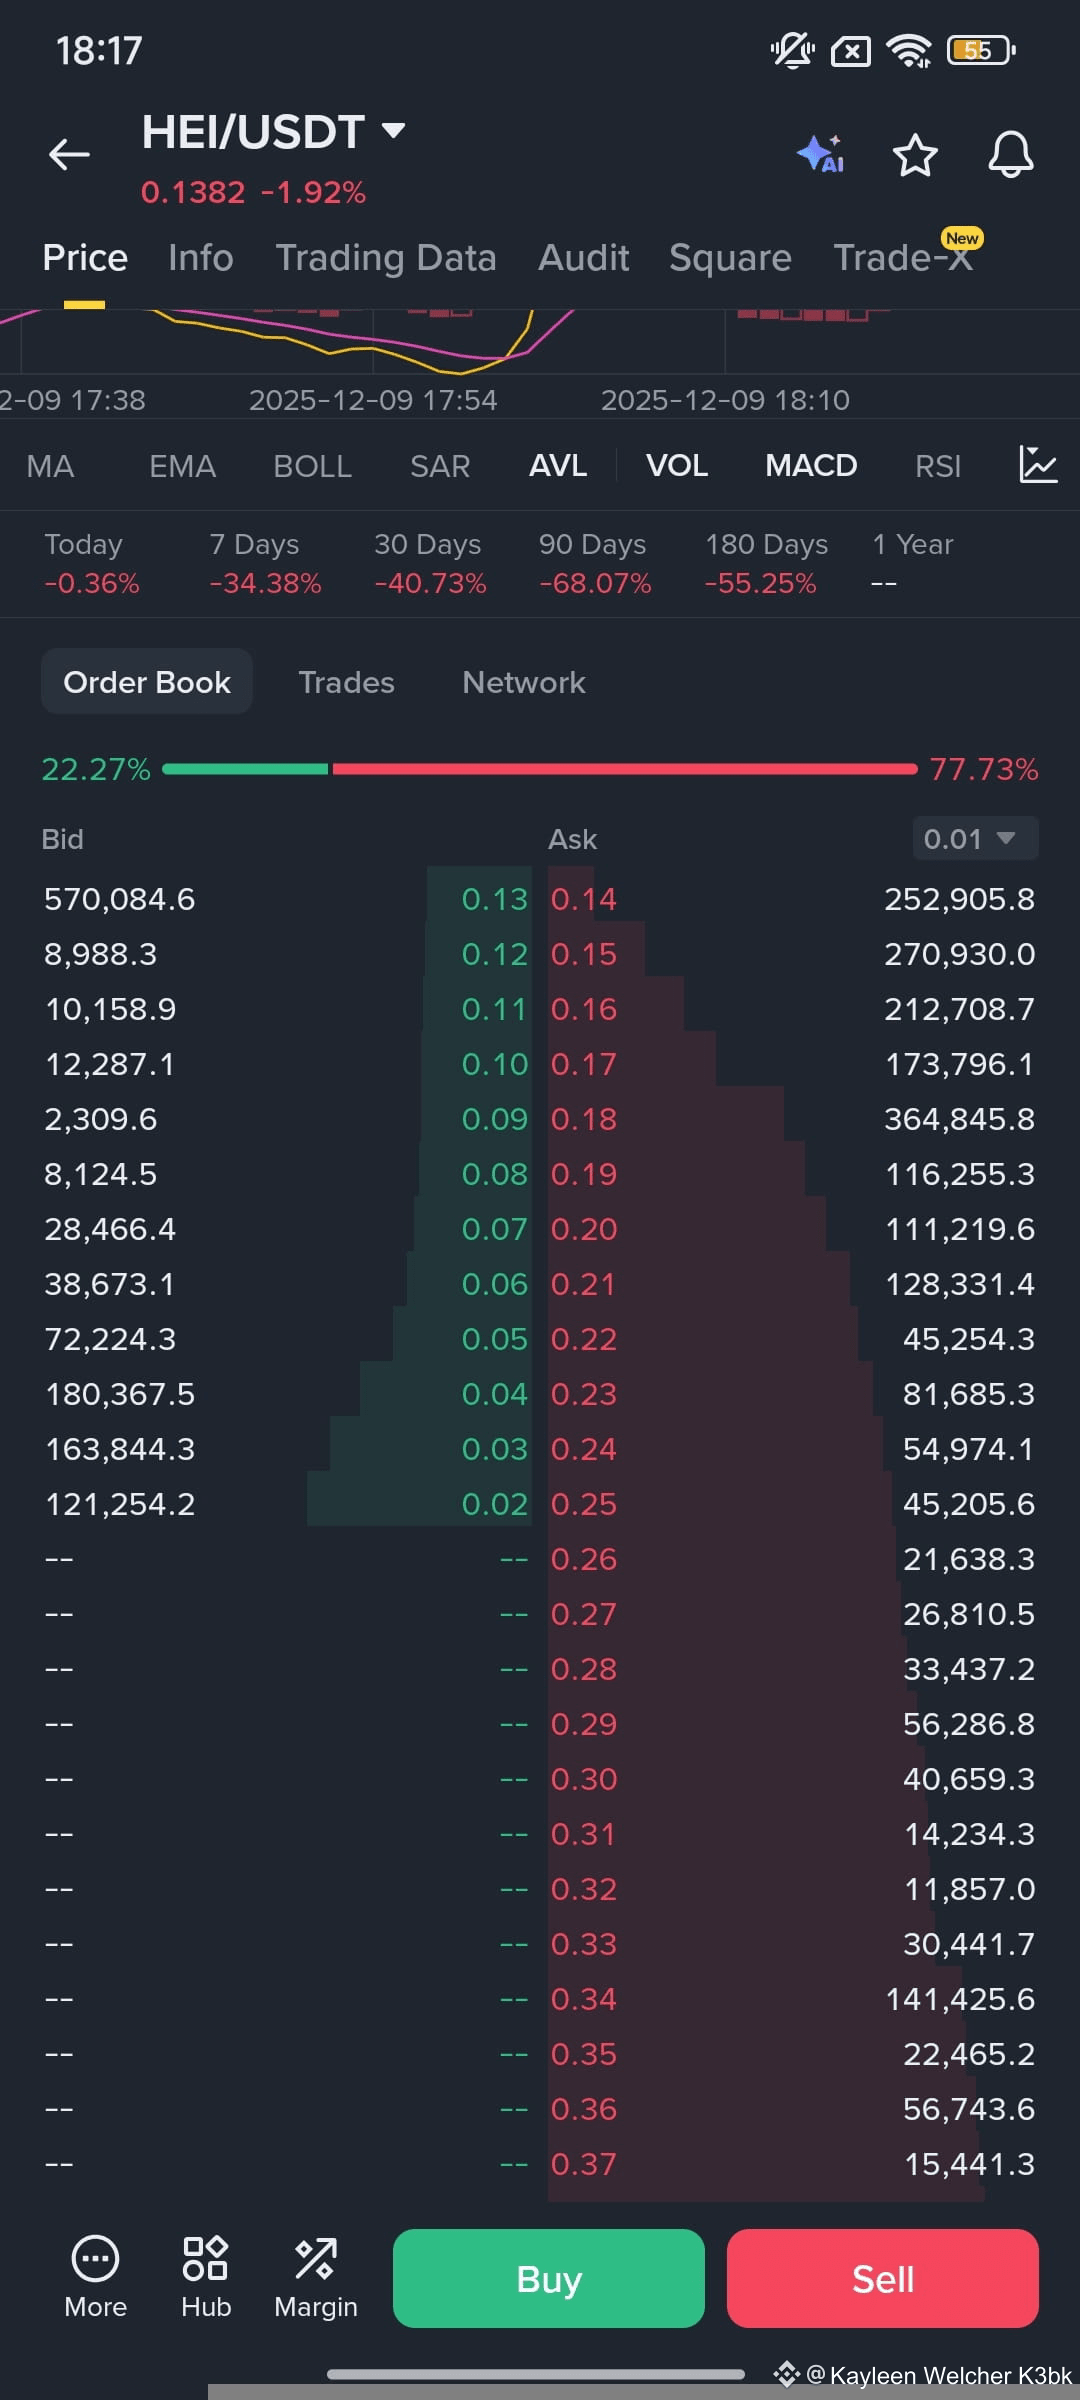Open Margin trading icon
Viewport: 1080px width, 2400px height.
pos(316,2276)
